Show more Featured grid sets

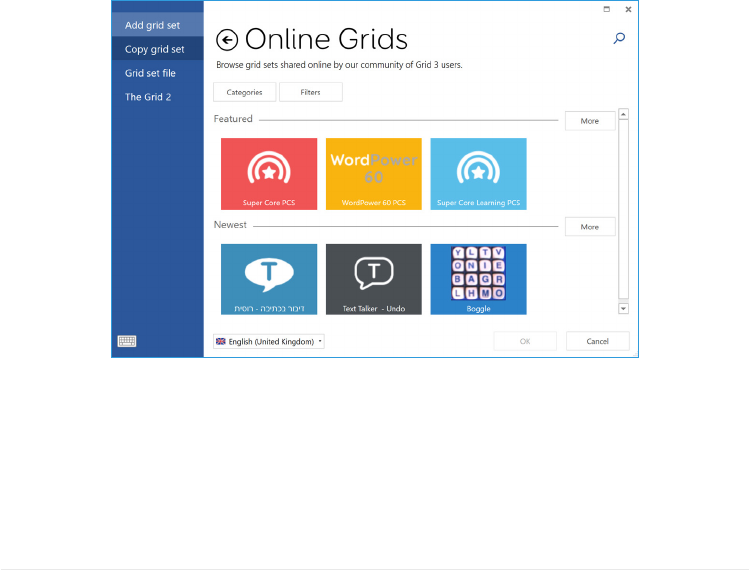(590, 121)
